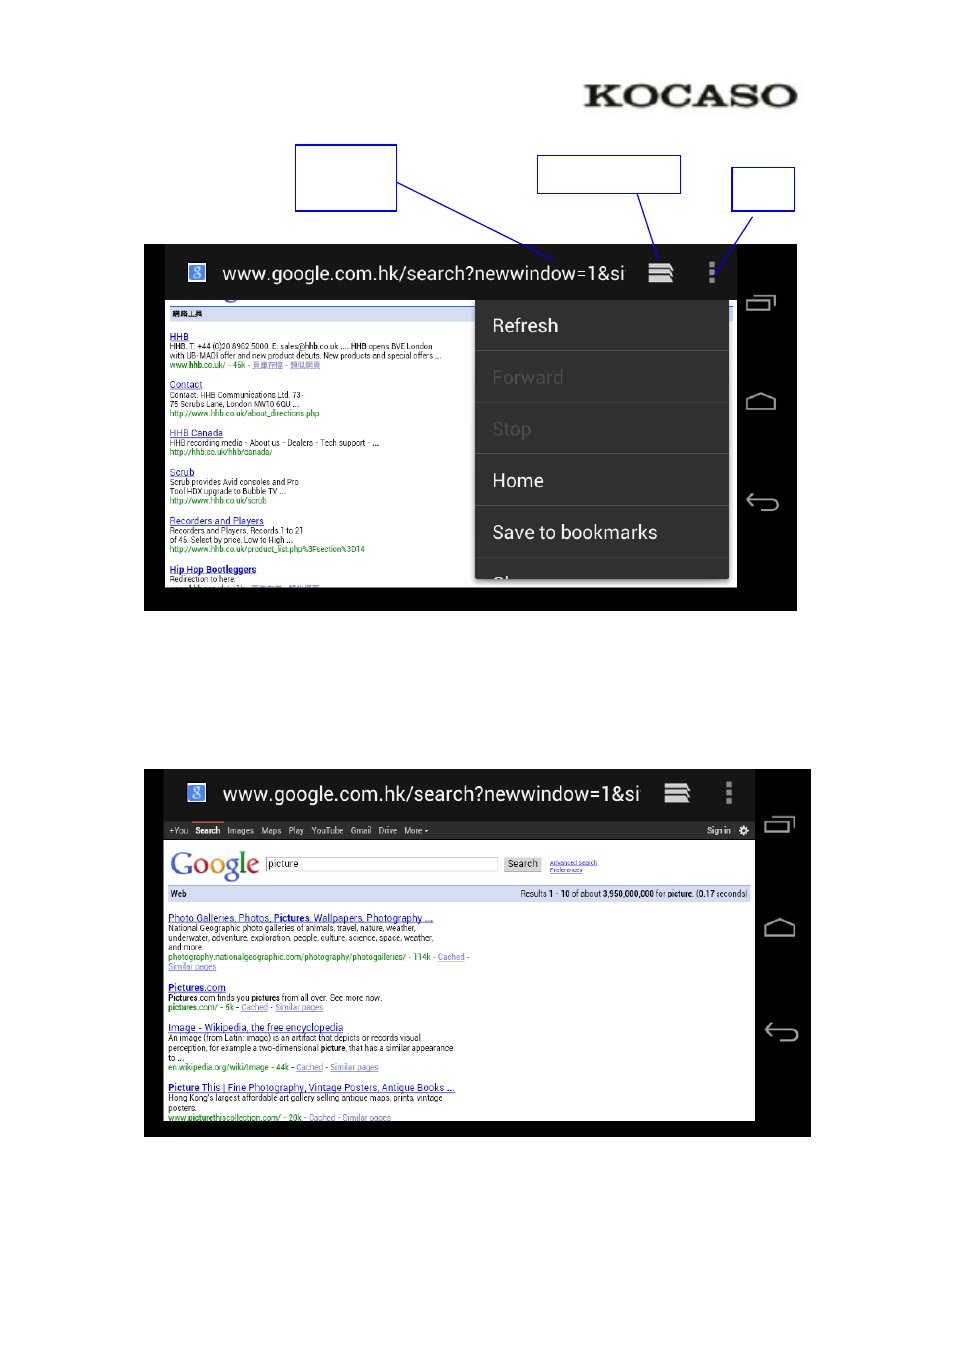Viewport: 954px width, 1350px height.
Task: Open Cached link for nationalgeographic result
Action: [x=451, y=957]
